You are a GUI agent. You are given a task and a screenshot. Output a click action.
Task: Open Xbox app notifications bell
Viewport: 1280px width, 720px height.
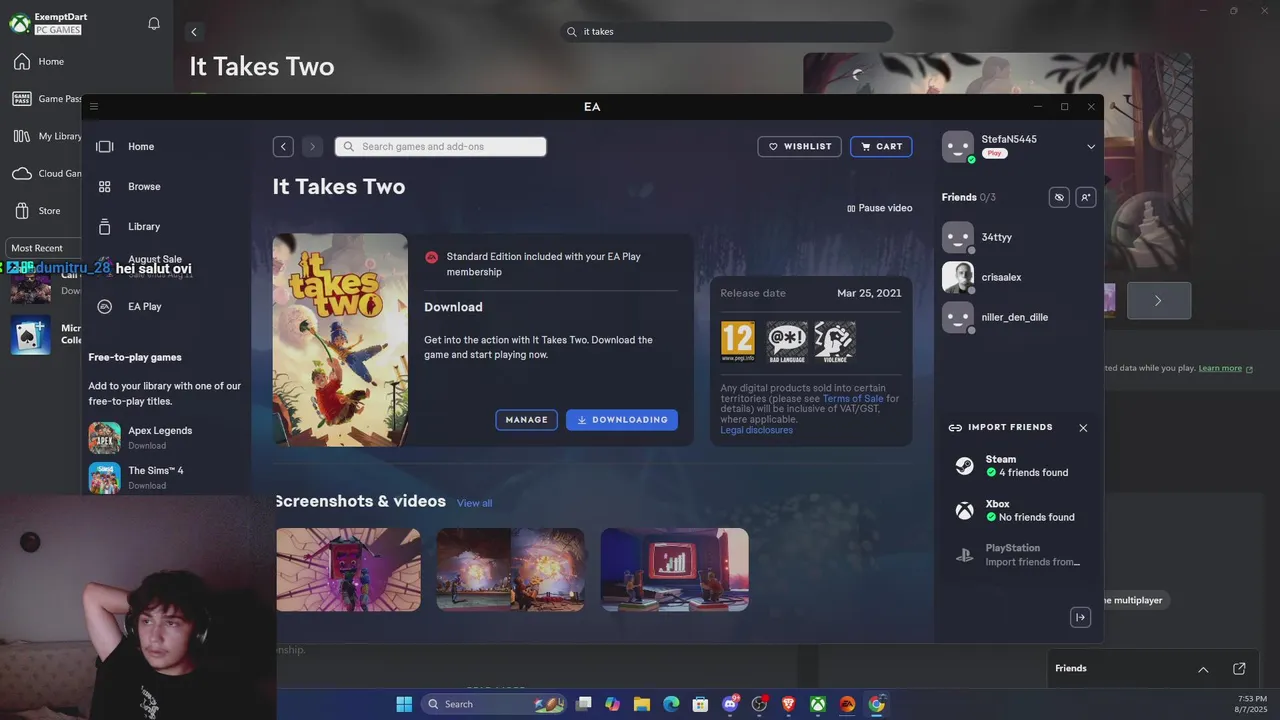[154, 23]
